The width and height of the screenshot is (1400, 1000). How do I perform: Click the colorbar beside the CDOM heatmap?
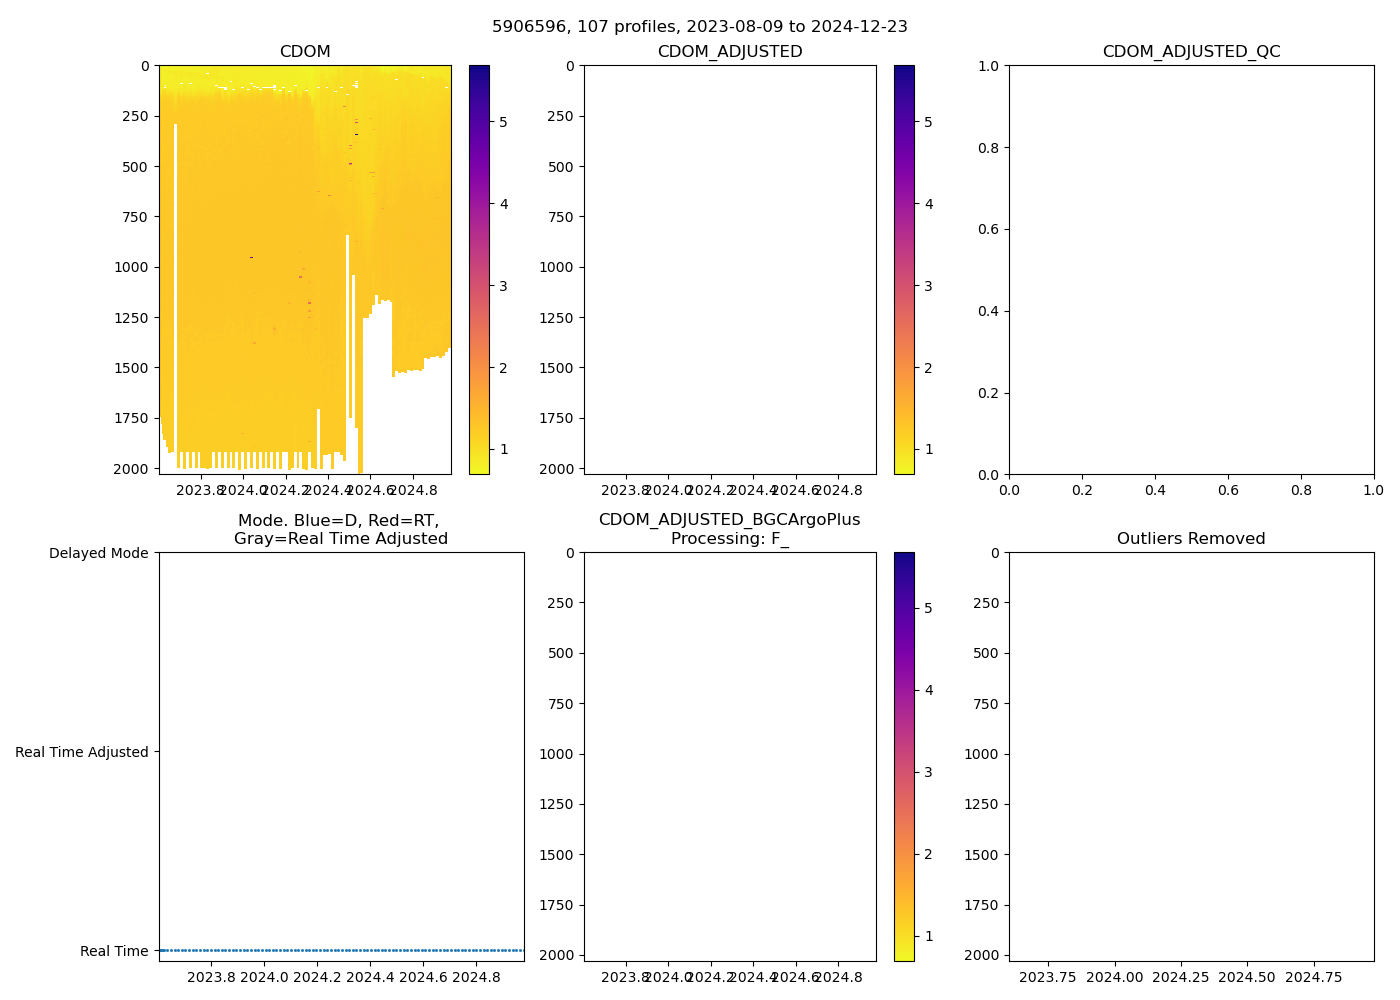click(x=479, y=270)
